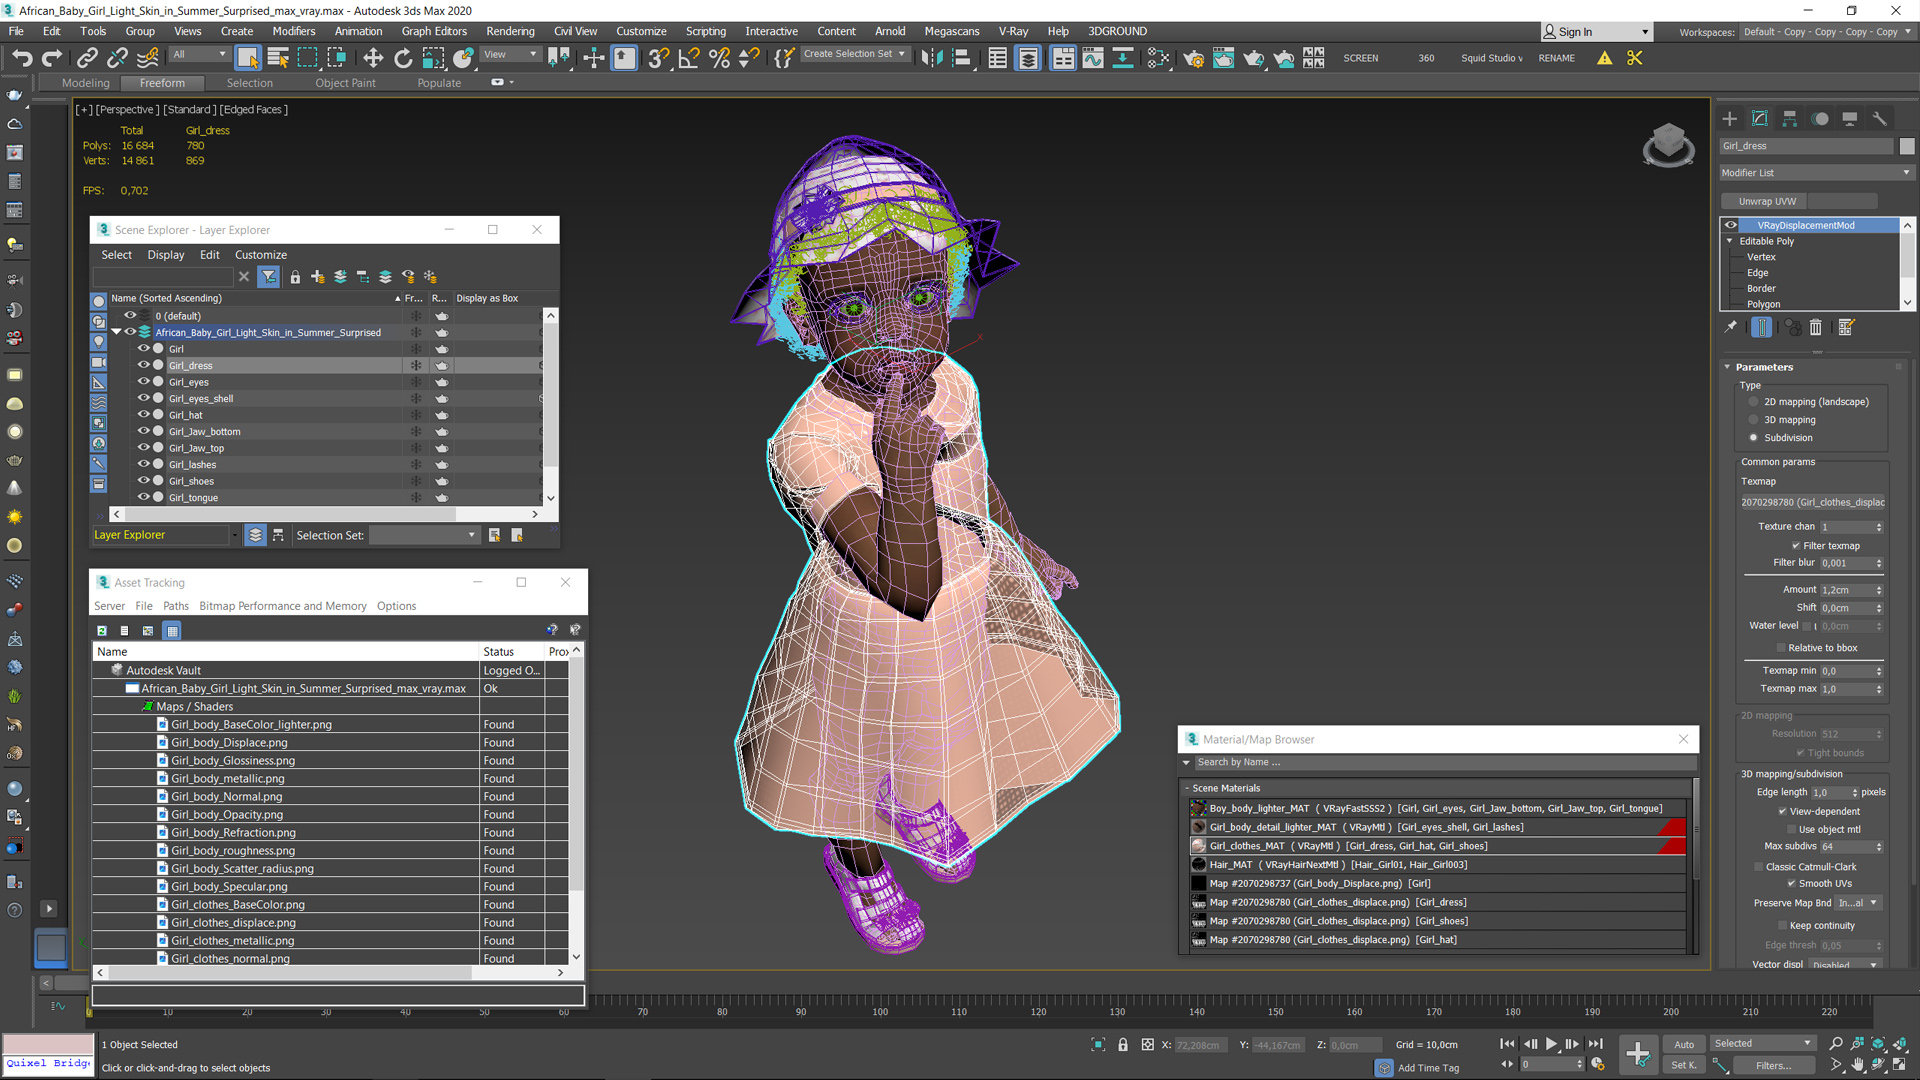Viewport: 1920px width, 1080px height.
Task: Click the Sign In button
Action: point(1596,32)
